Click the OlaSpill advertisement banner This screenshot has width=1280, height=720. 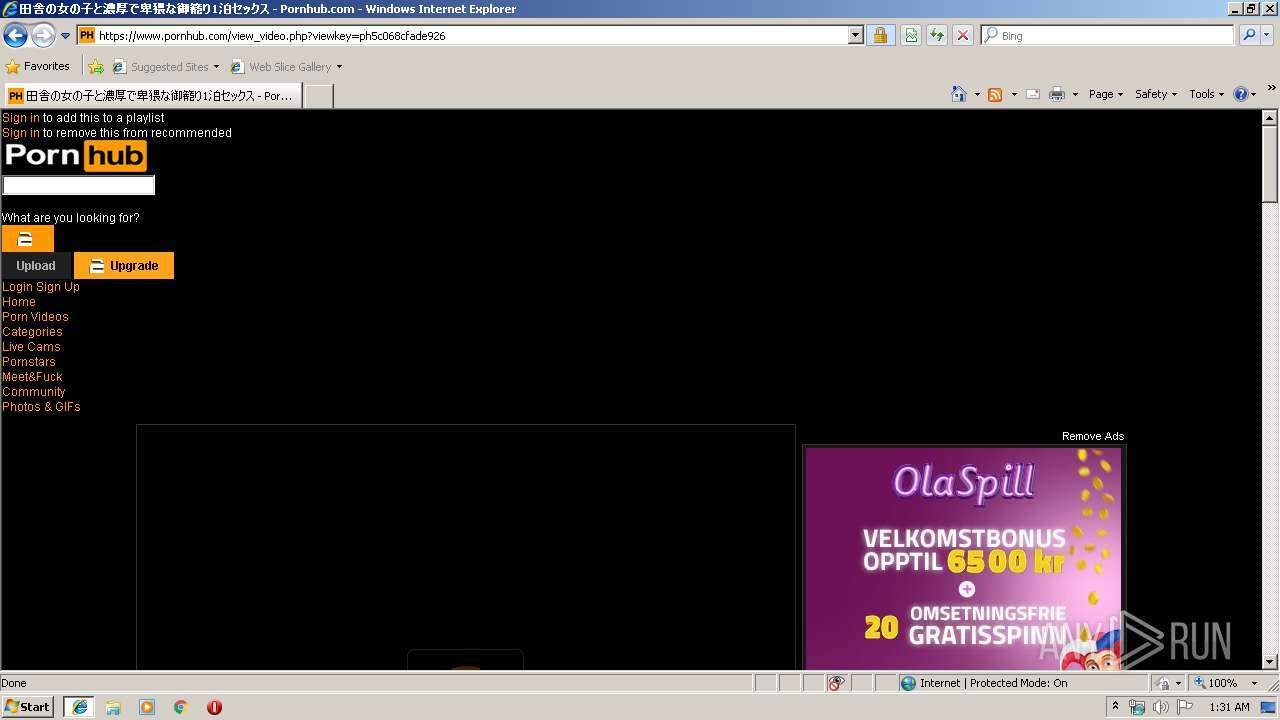964,558
